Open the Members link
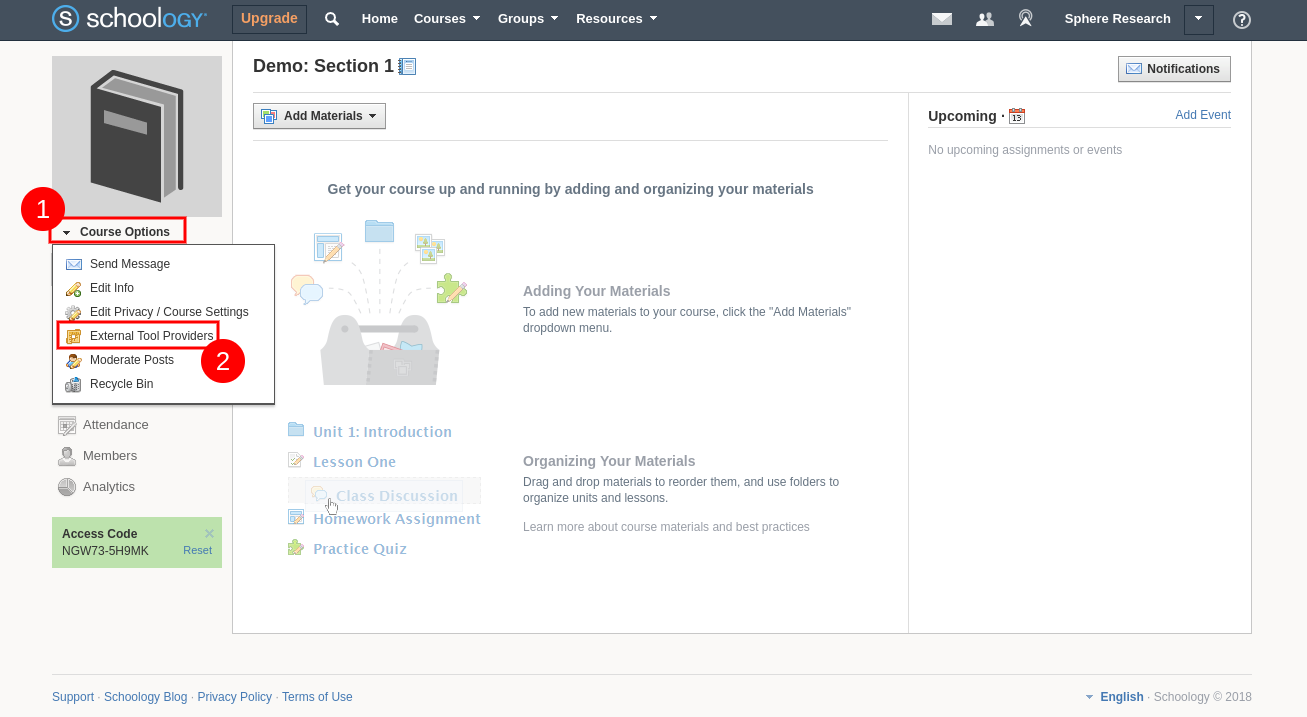This screenshot has width=1307, height=717. (x=110, y=456)
